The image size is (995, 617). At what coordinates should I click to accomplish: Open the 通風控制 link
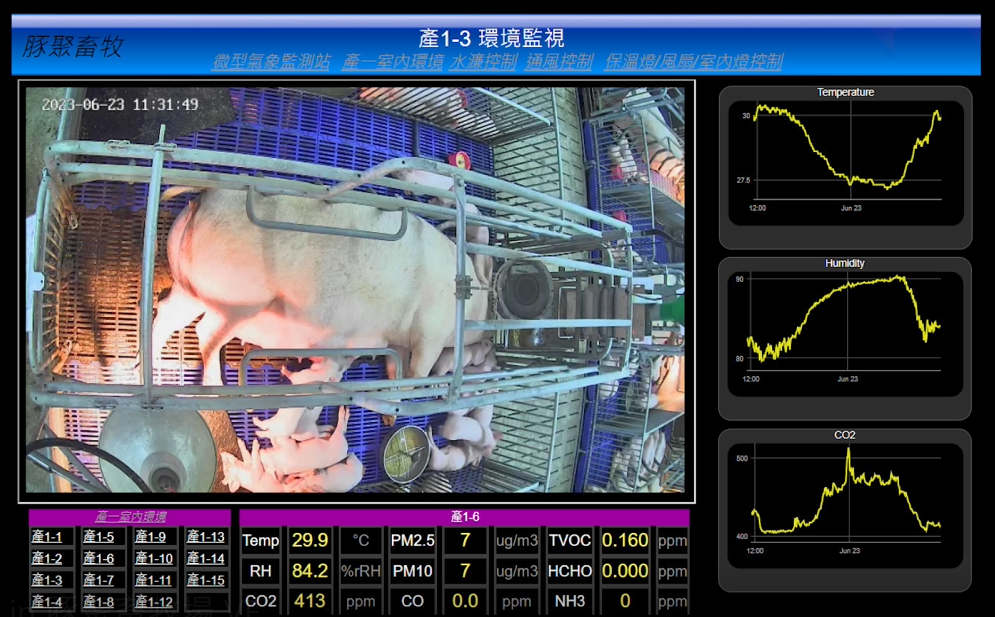559,62
